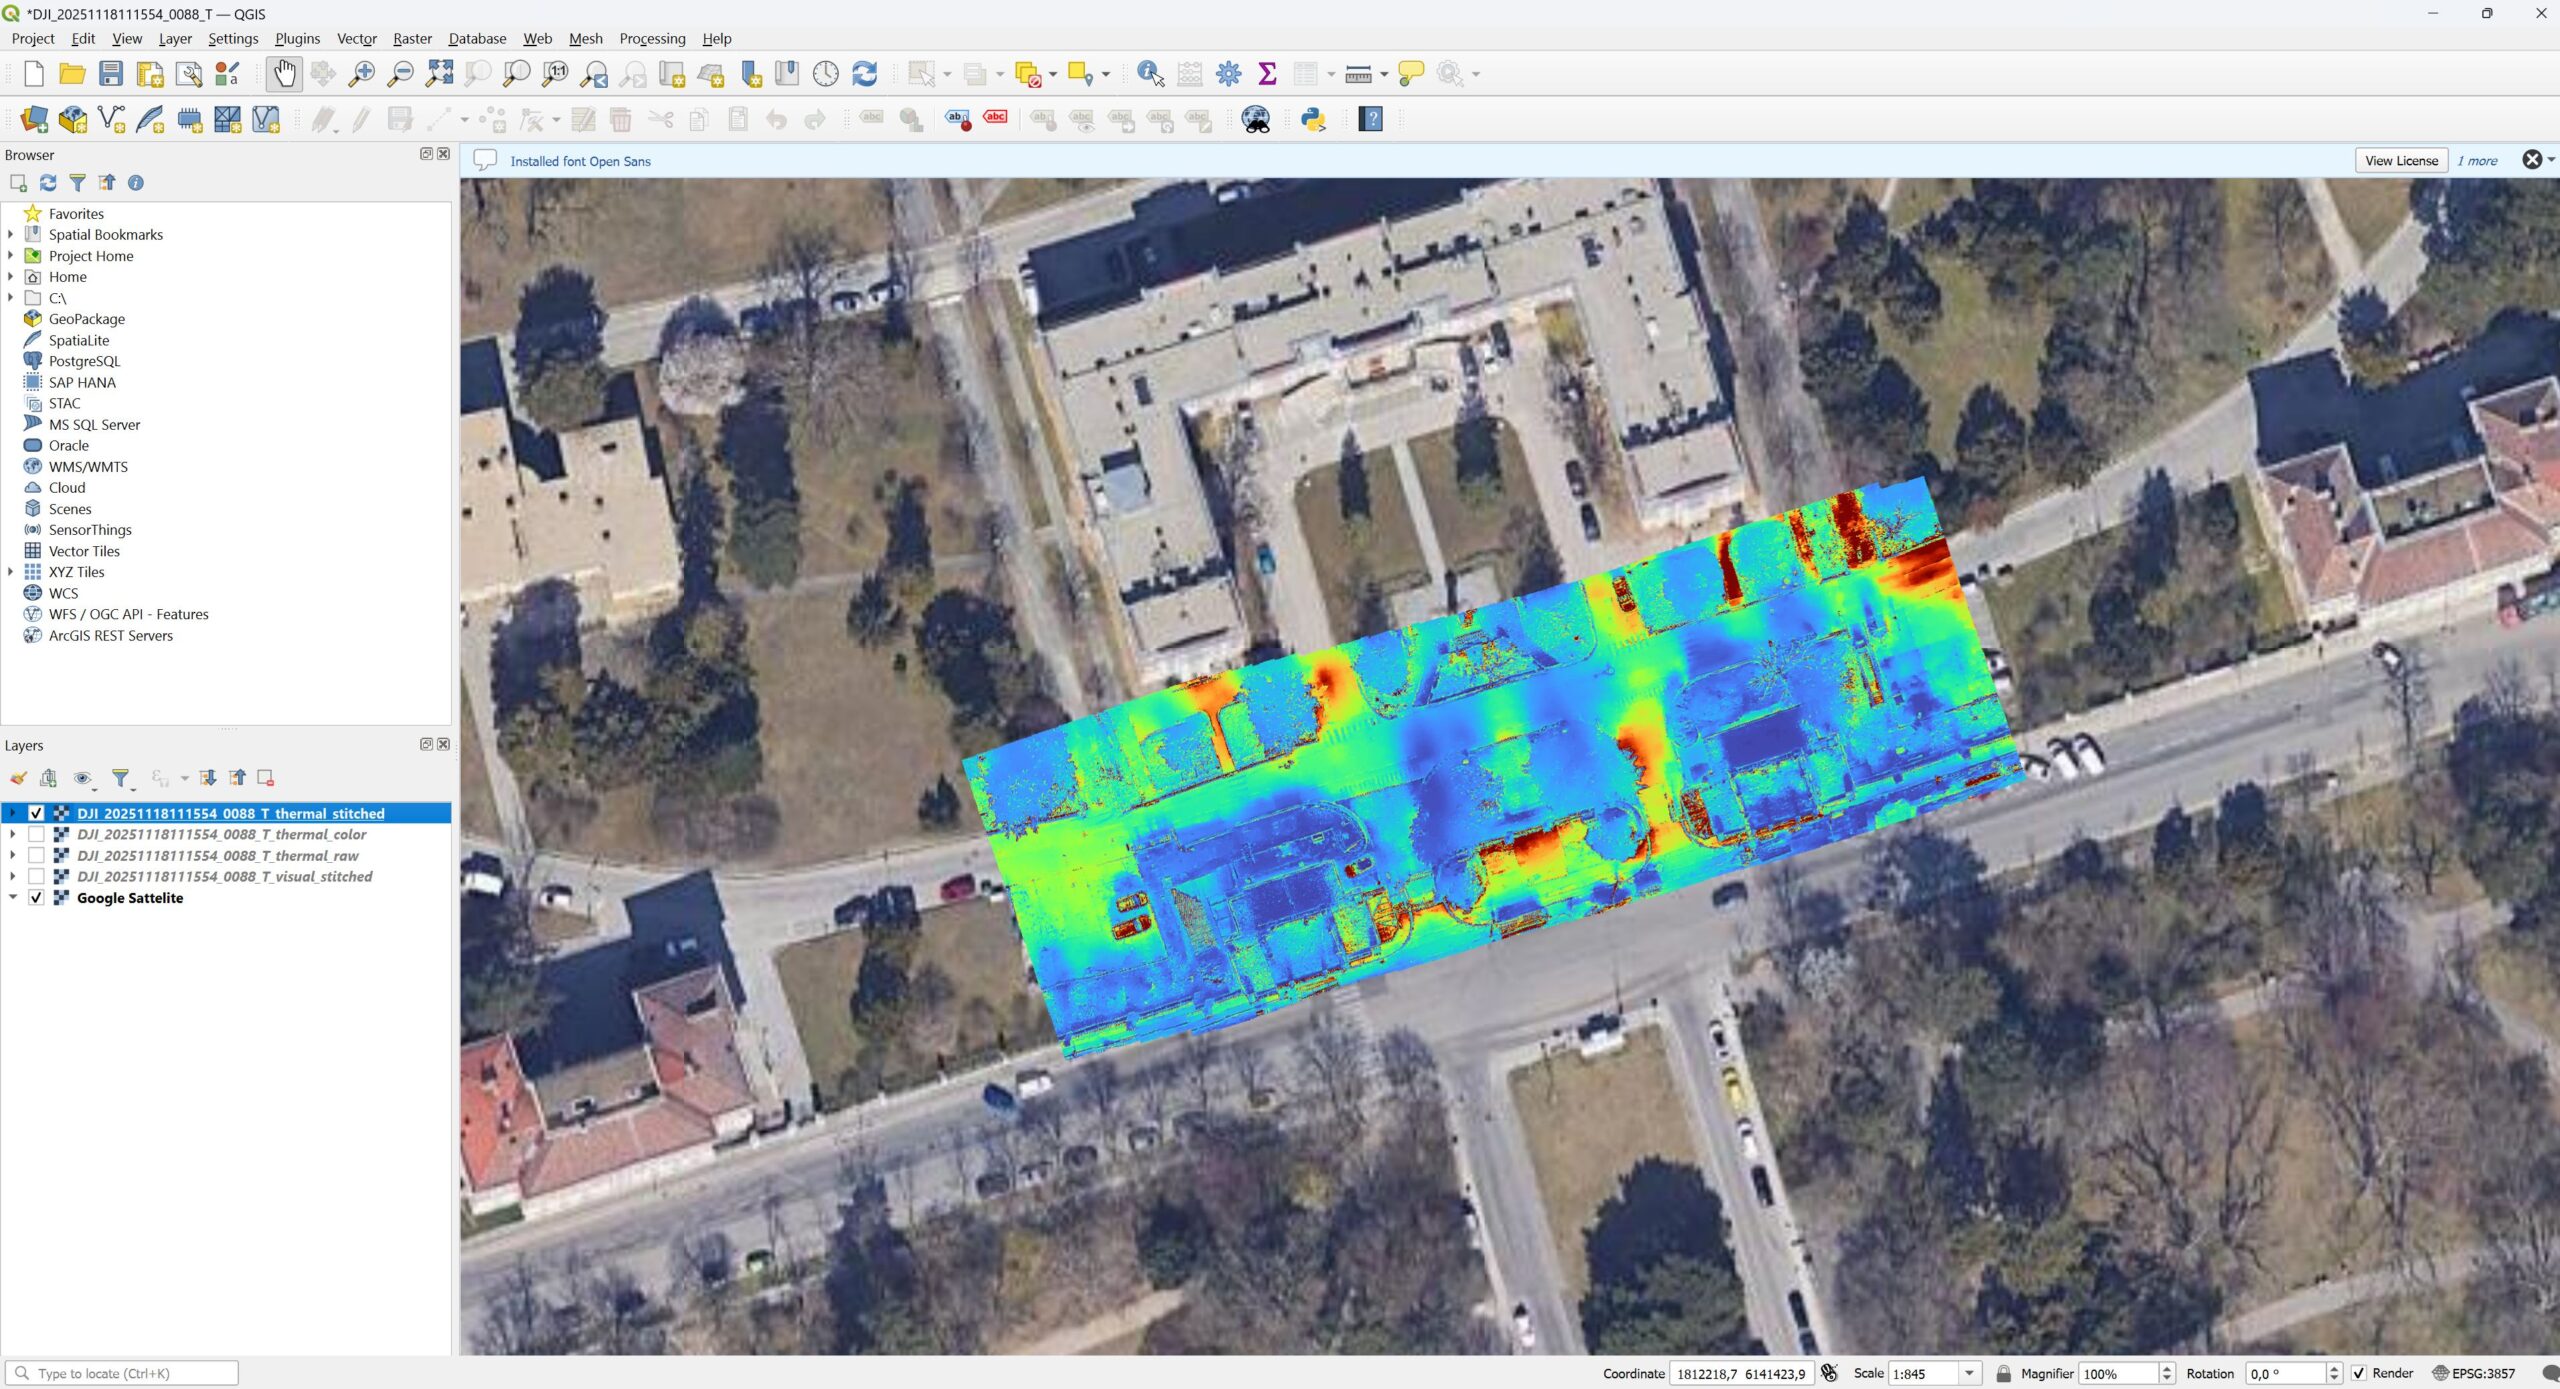Enable the thermal_color layer checkbox
This screenshot has width=2560, height=1389.
[x=36, y=834]
